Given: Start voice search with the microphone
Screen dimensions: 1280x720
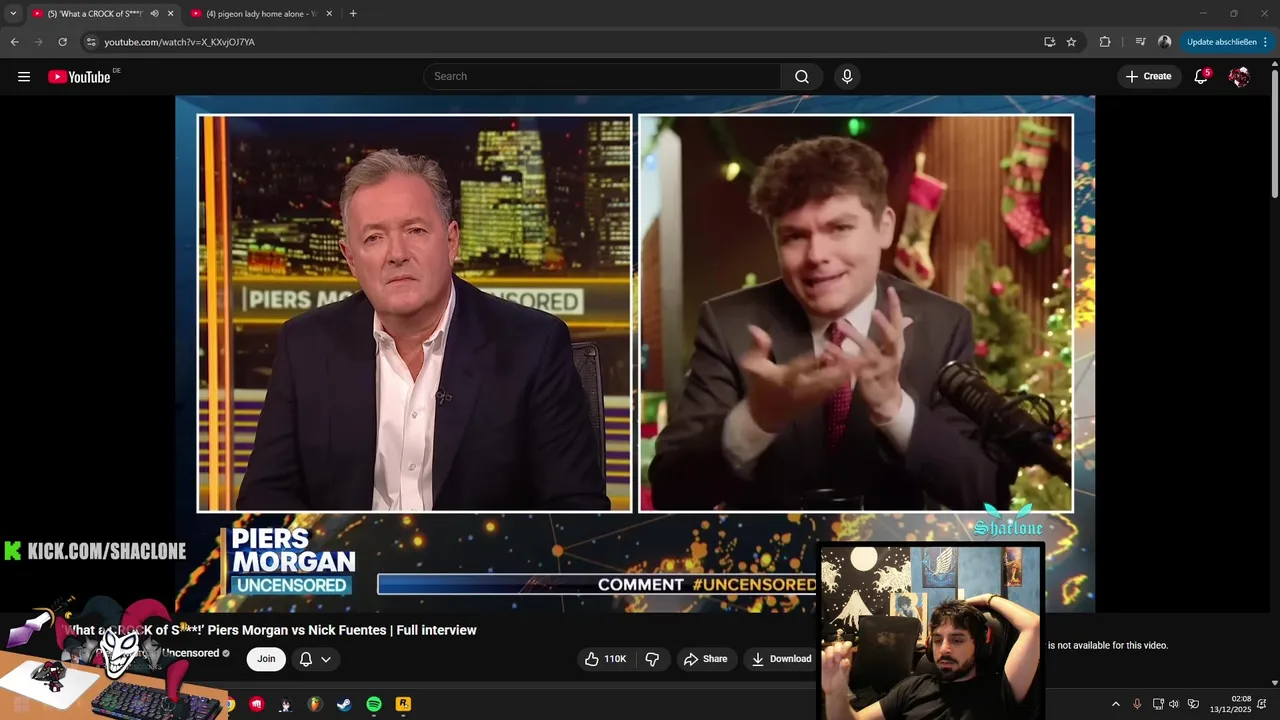Looking at the screenshot, I should point(847,77).
